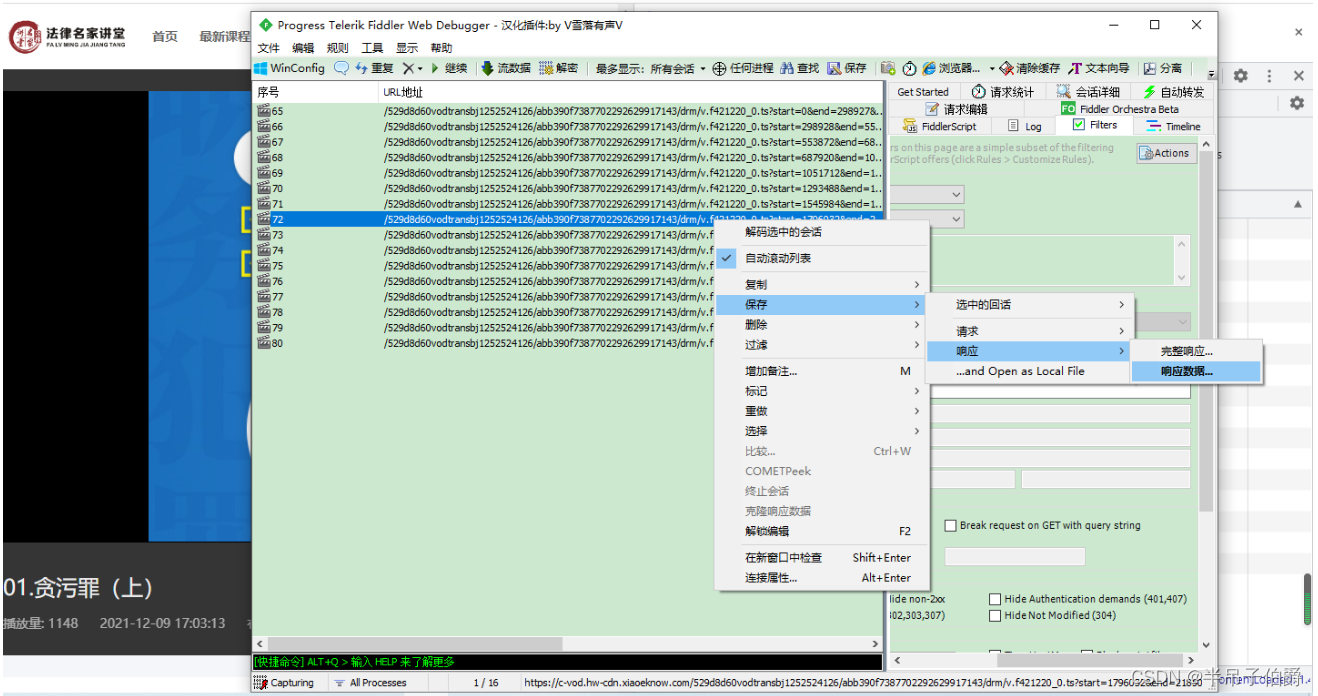This screenshot has width=1318, height=696.
Task: Click the 解码选中的会话 context menu item
Action: click(823, 231)
